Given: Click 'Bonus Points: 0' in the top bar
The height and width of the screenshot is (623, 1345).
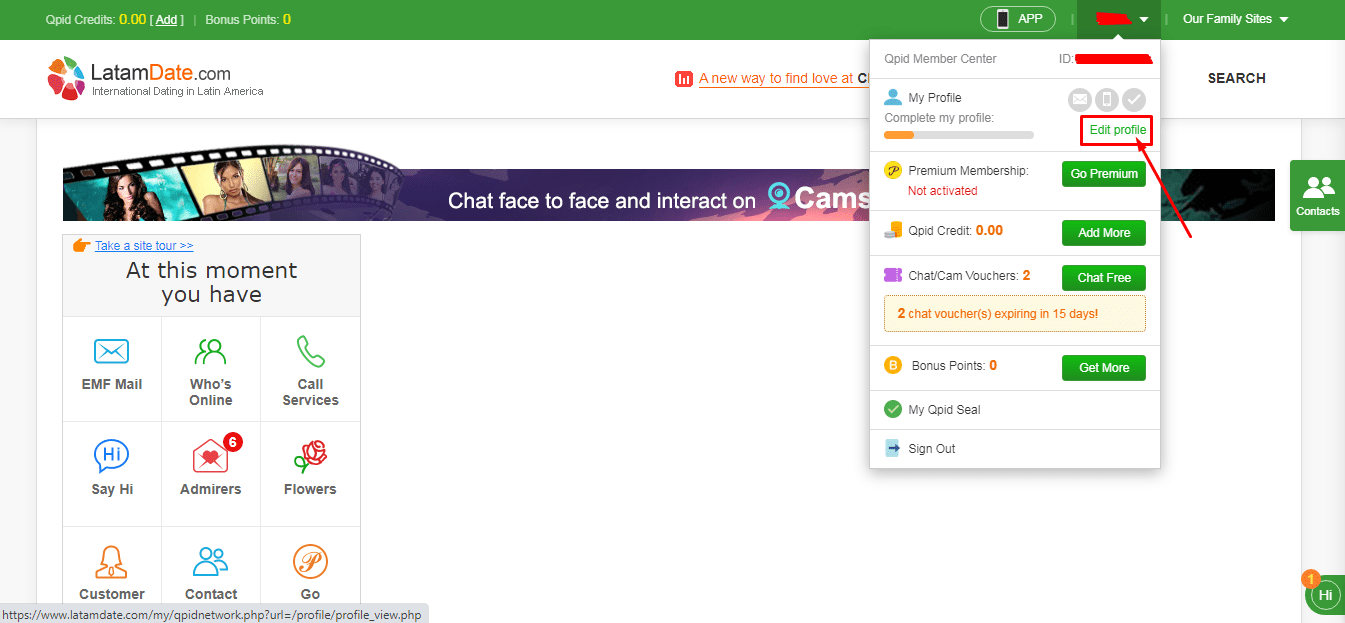Looking at the screenshot, I should tap(248, 19).
